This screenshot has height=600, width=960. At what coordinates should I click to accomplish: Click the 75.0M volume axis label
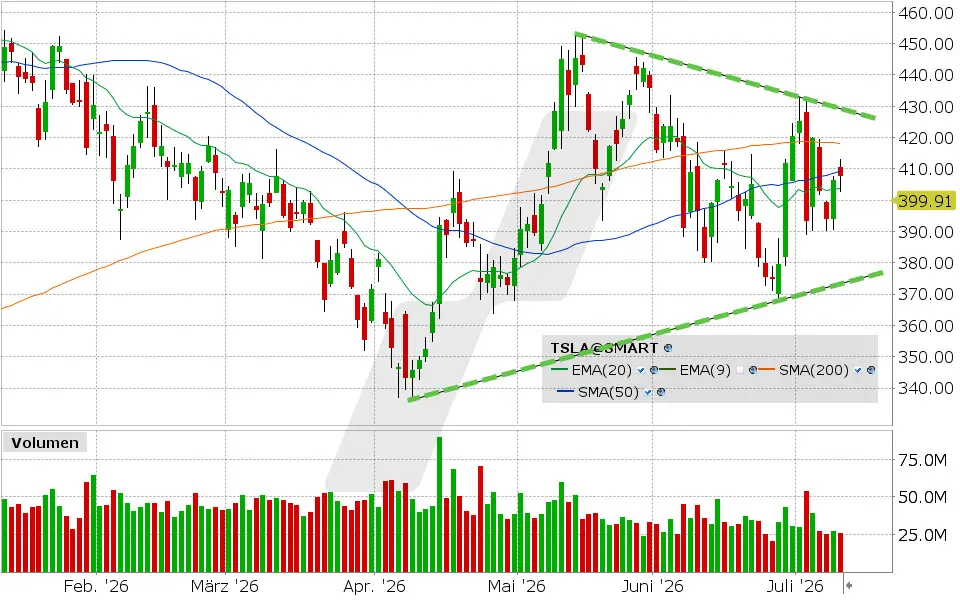(x=923, y=460)
